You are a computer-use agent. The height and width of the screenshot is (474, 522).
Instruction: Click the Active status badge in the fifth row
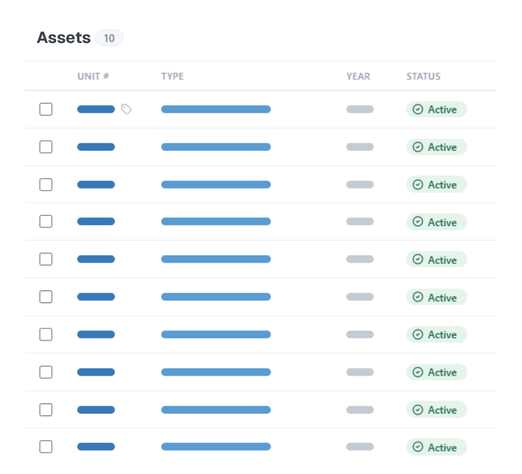point(436,259)
